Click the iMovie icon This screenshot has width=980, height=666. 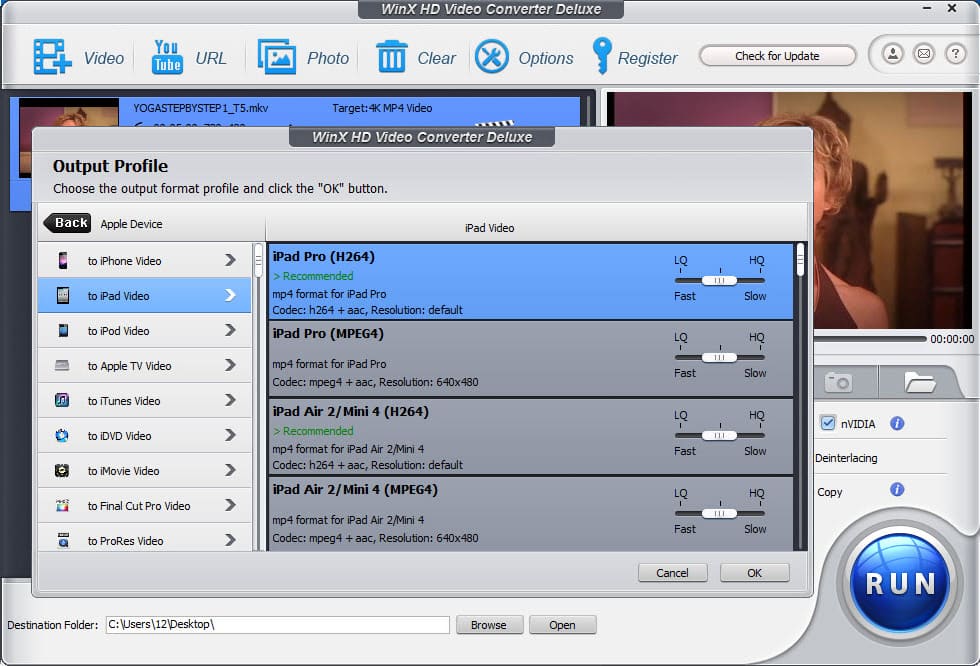click(x=62, y=470)
